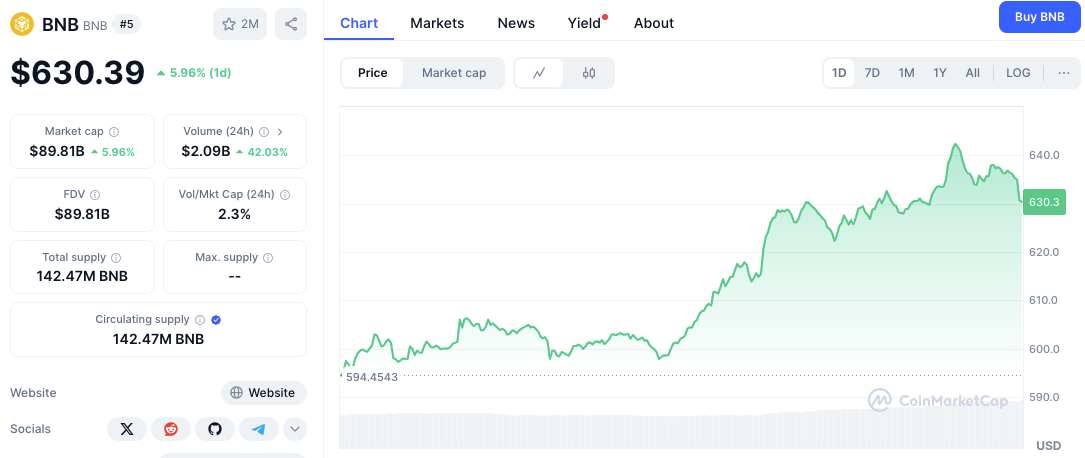Viewport: 1085px width, 458px height.
Task: Open Max. supply info icon
Action: (268, 257)
